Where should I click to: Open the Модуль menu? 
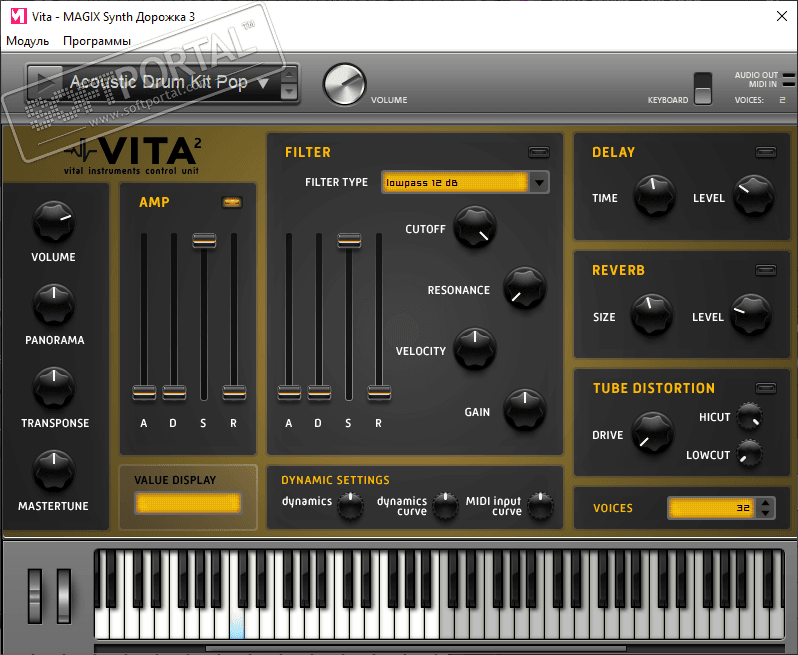pyautogui.click(x=27, y=41)
